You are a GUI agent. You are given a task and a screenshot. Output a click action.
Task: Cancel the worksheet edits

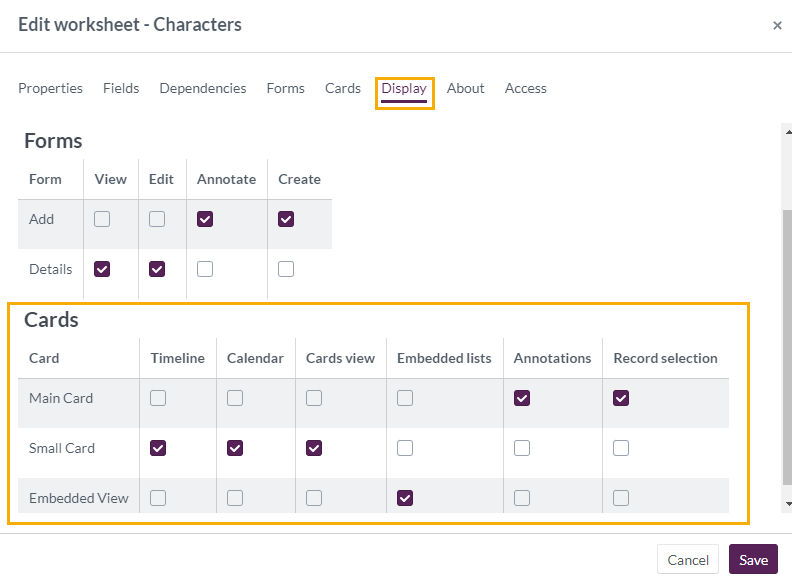coord(688,560)
